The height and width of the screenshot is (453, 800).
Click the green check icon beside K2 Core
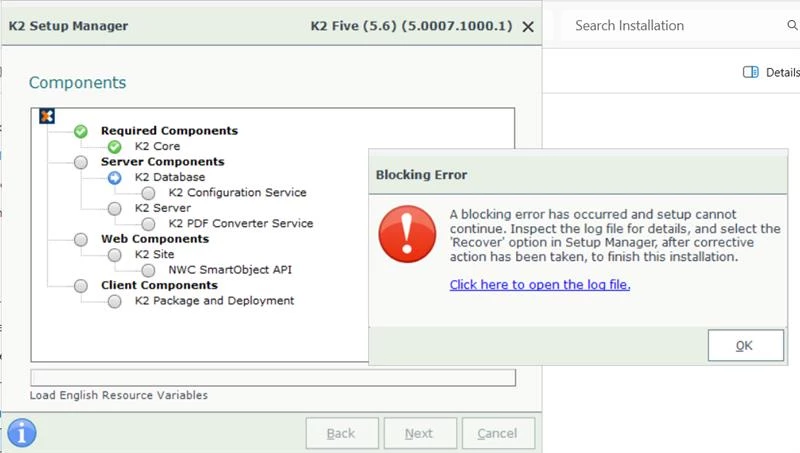114,147
